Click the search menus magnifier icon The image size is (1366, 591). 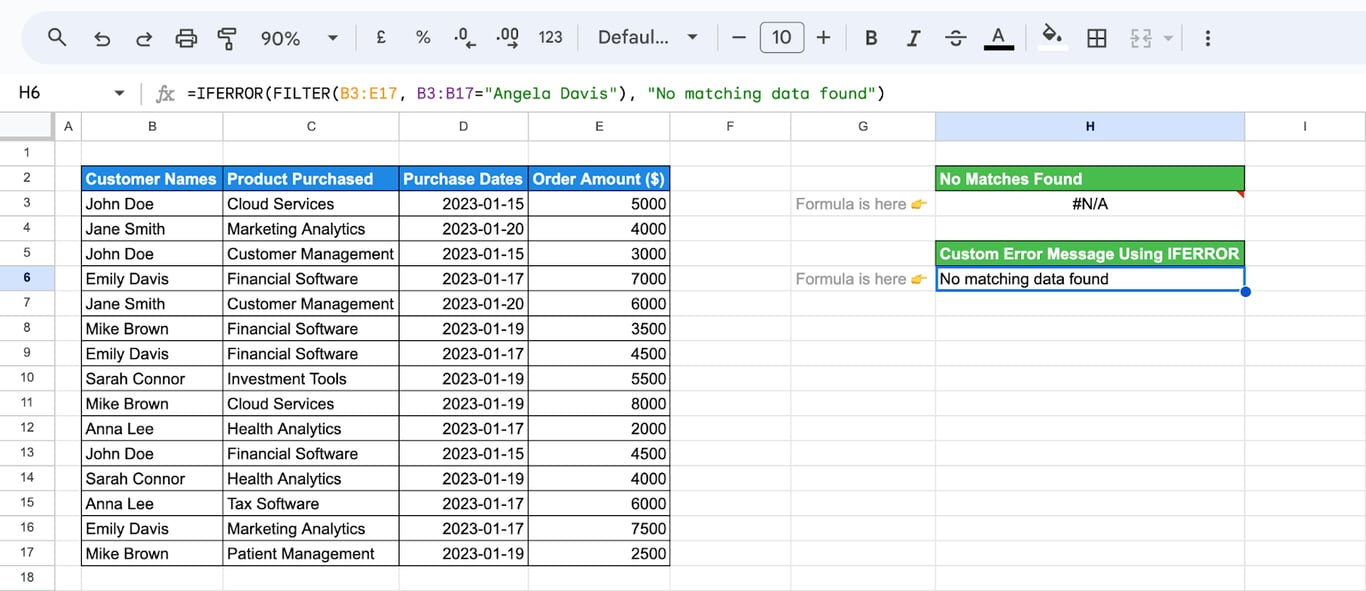tap(57, 38)
